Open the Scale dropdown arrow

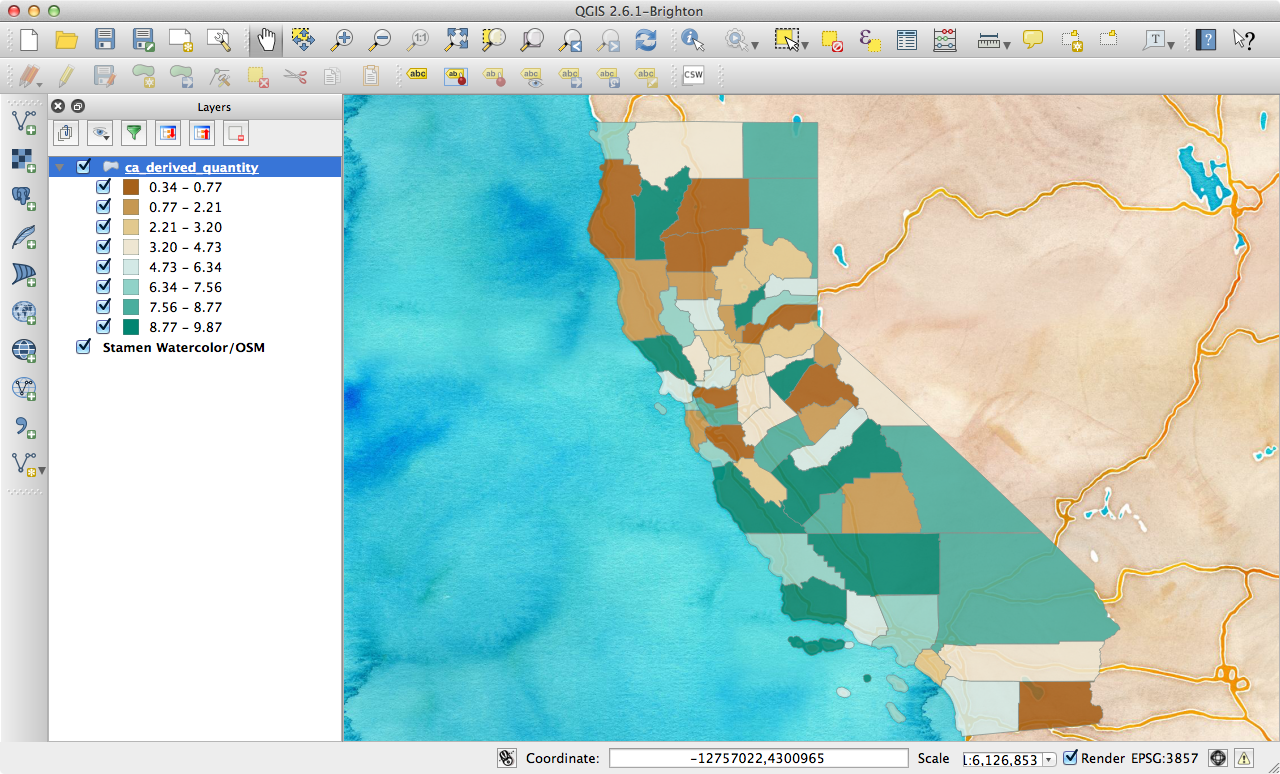tap(1049, 759)
